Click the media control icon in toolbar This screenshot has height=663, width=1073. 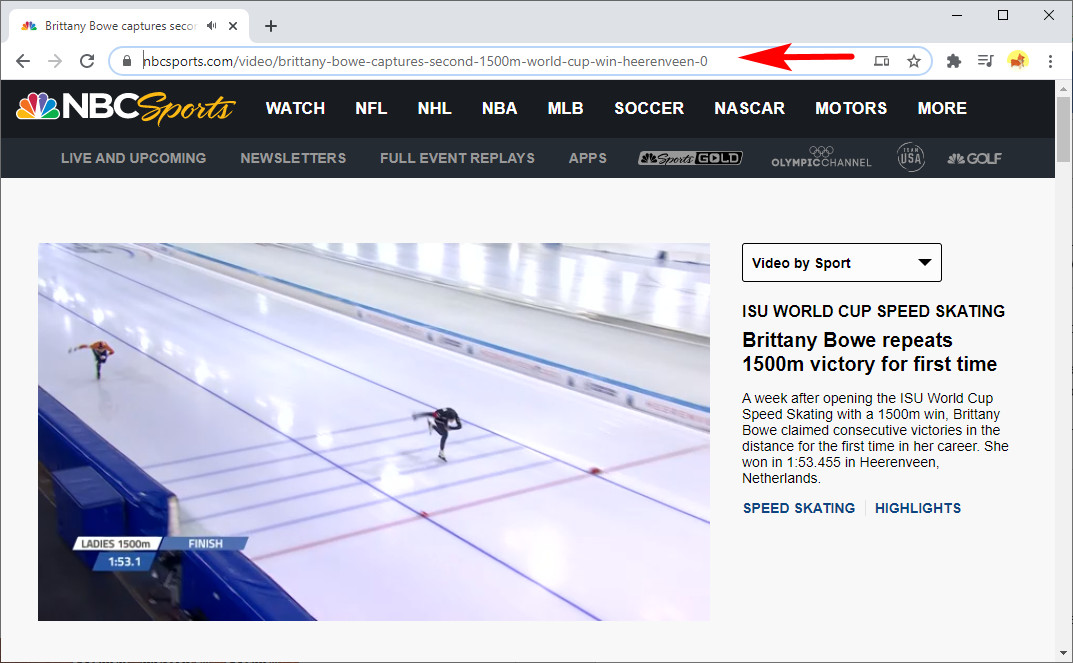pos(985,61)
